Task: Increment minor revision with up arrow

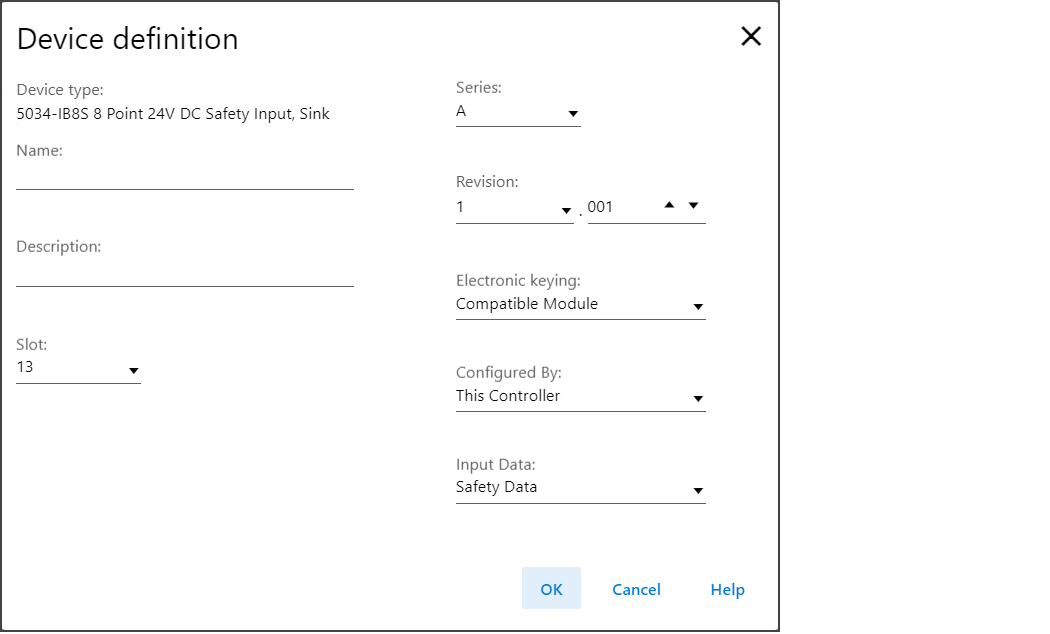Action: click(669, 205)
